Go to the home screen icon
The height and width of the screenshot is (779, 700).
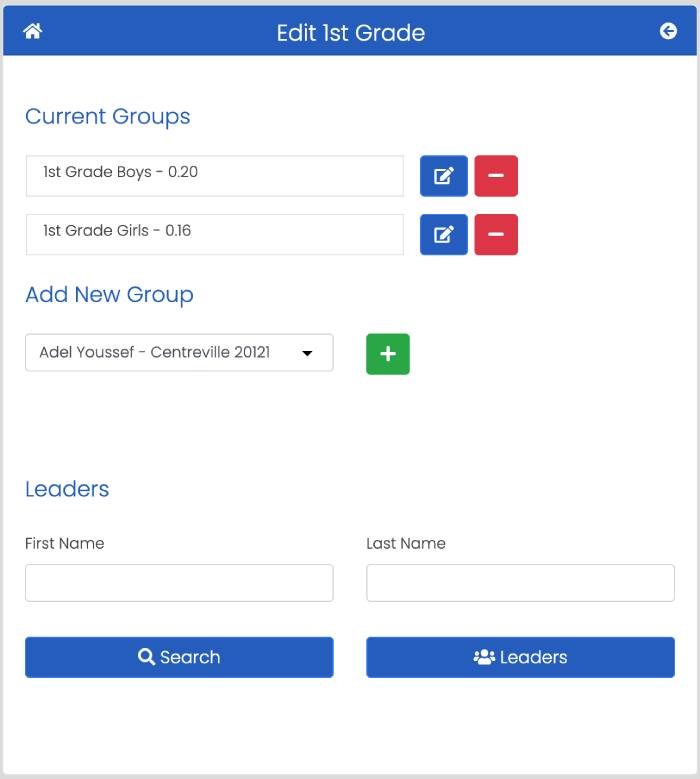(x=33, y=31)
